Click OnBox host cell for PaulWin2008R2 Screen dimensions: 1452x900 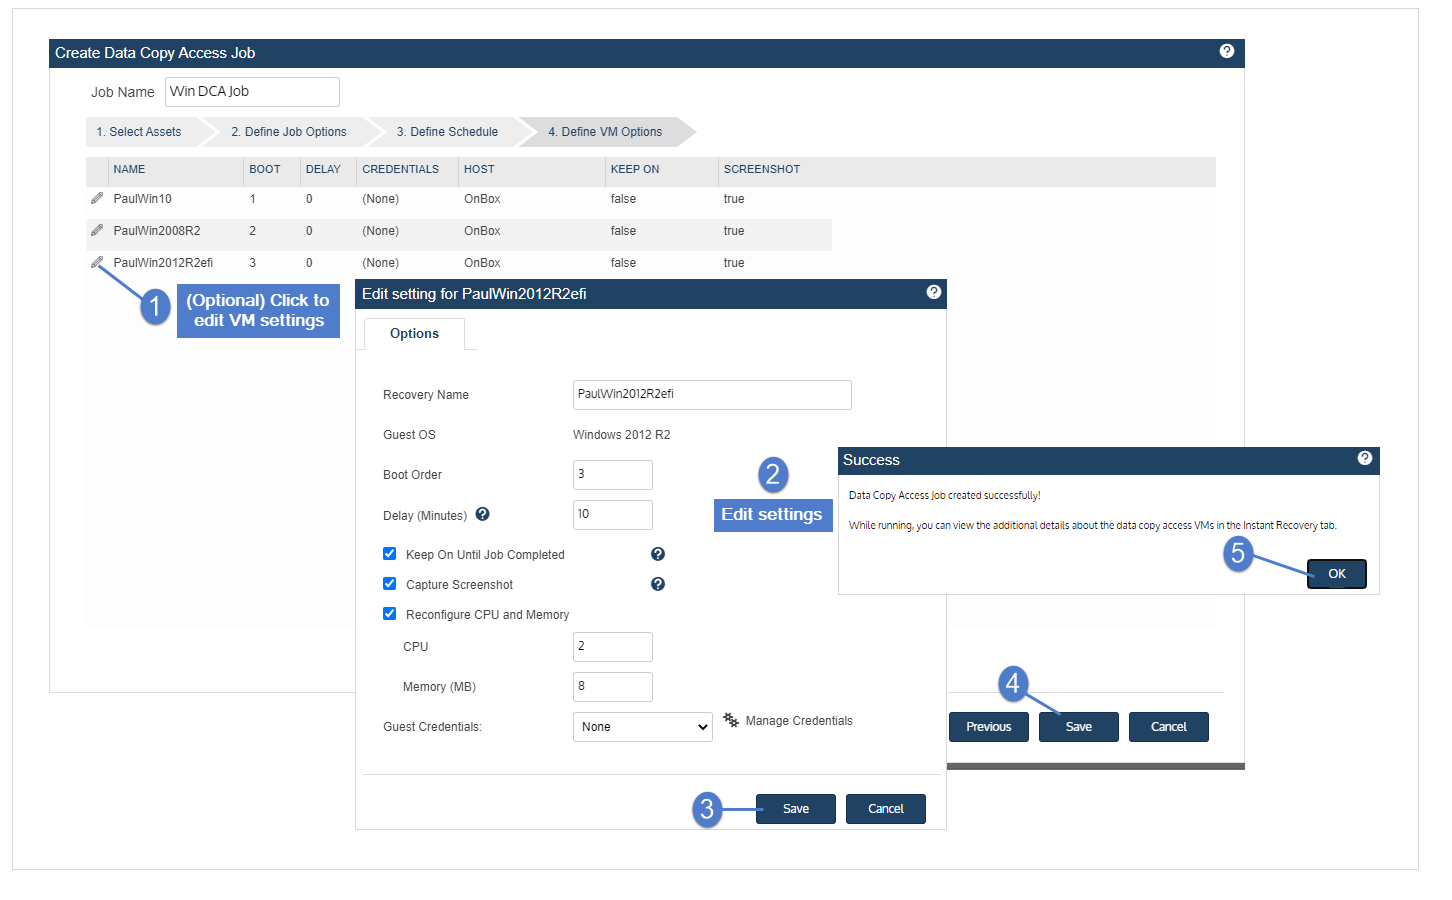[x=482, y=231]
